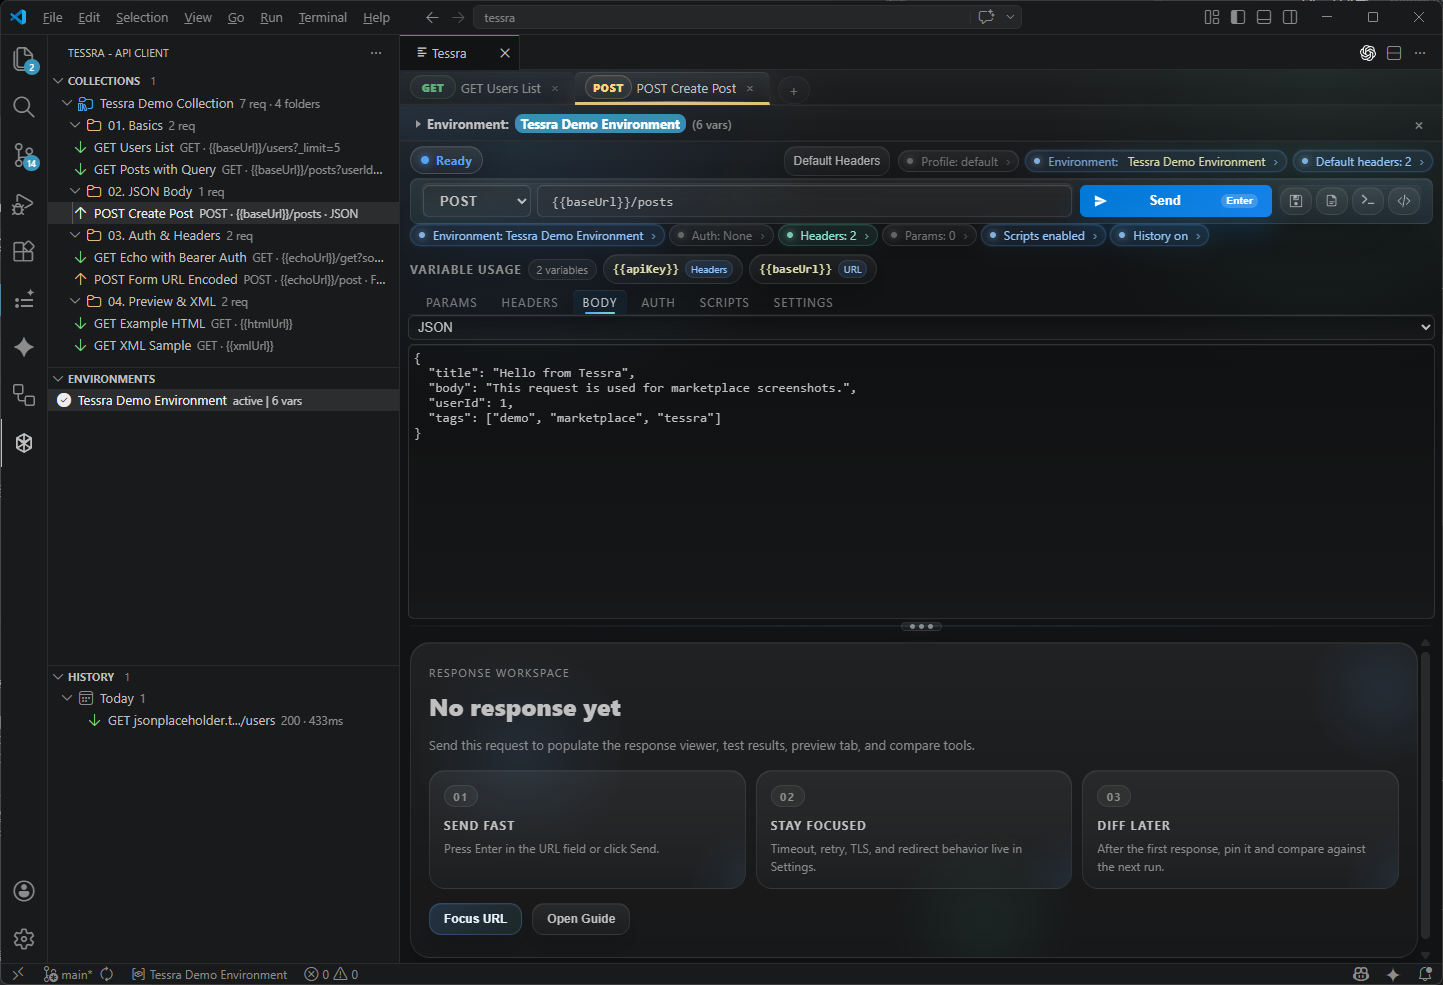1443x985 pixels.
Task: Open the Open Guide button
Action: click(x=580, y=918)
